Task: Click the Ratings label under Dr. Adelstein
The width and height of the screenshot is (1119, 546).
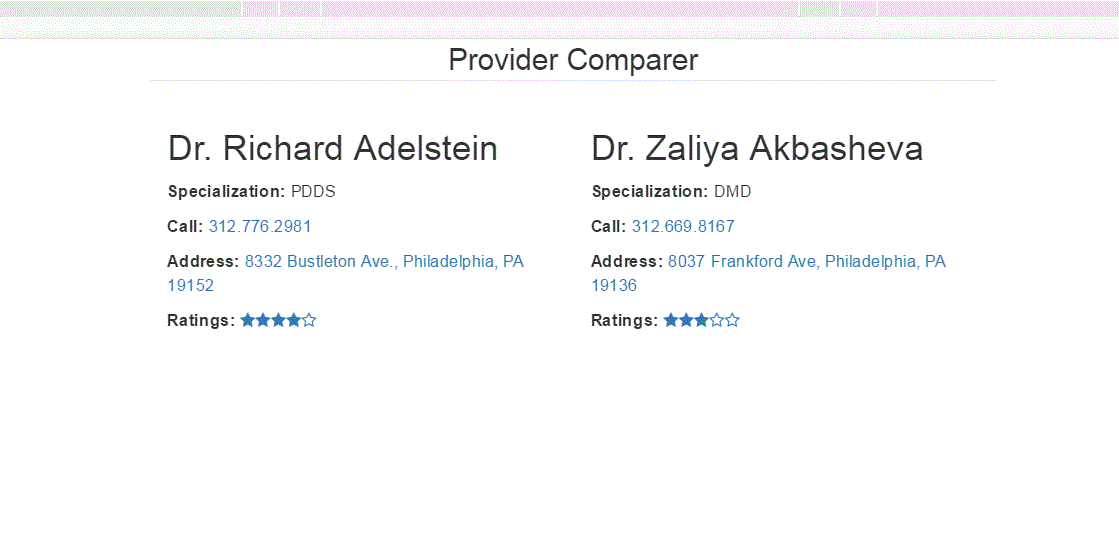Action: 201,320
